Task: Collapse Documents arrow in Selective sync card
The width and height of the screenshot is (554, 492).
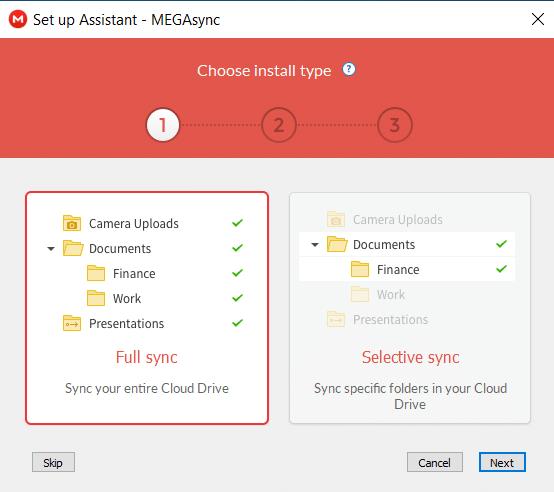Action: pyautogui.click(x=315, y=245)
